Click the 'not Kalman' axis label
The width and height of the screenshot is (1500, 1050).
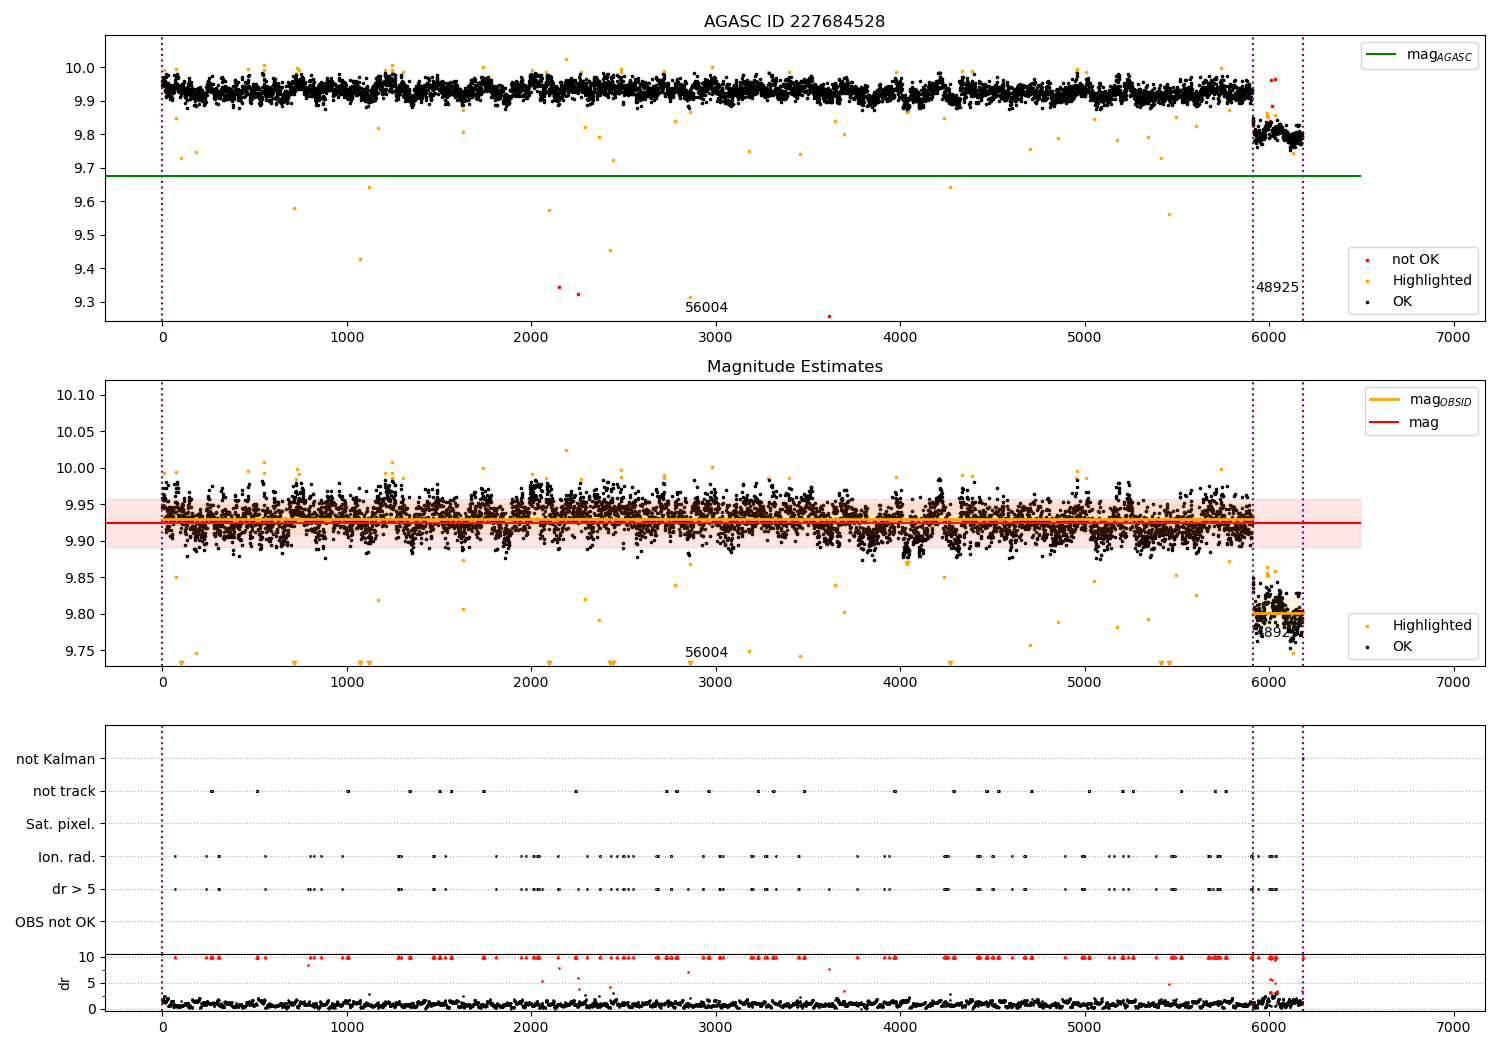point(56,760)
